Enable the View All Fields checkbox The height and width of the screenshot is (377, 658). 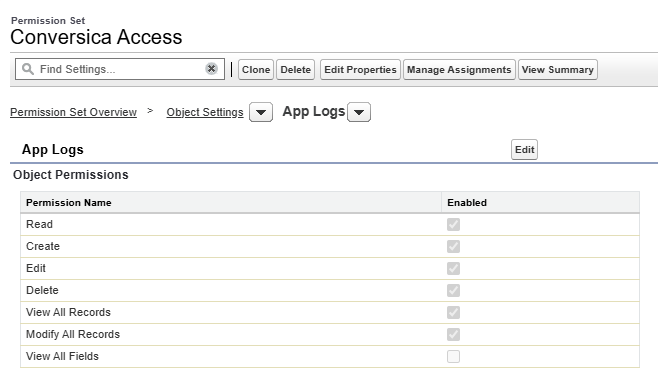(x=453, y=356)
